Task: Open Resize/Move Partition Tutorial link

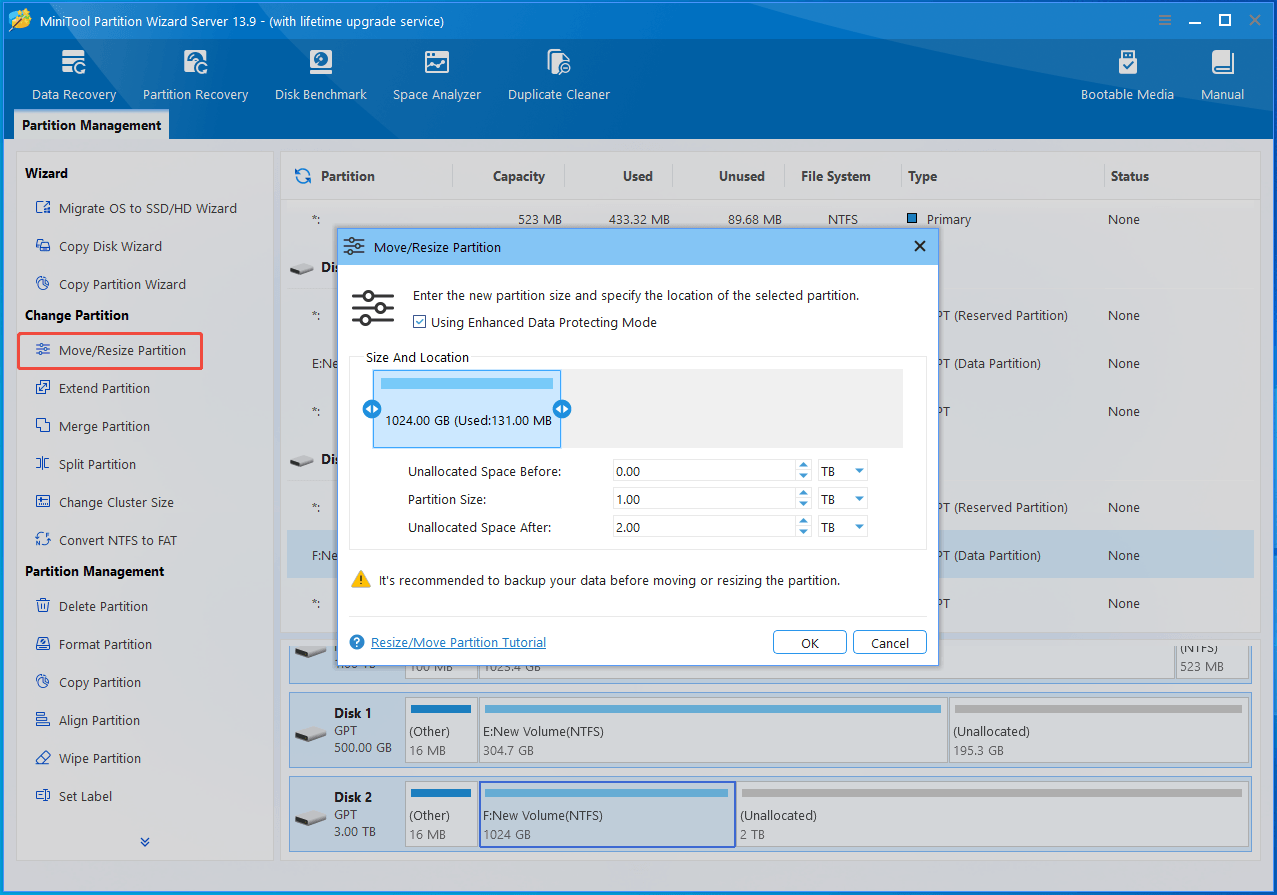Action: 458,642
